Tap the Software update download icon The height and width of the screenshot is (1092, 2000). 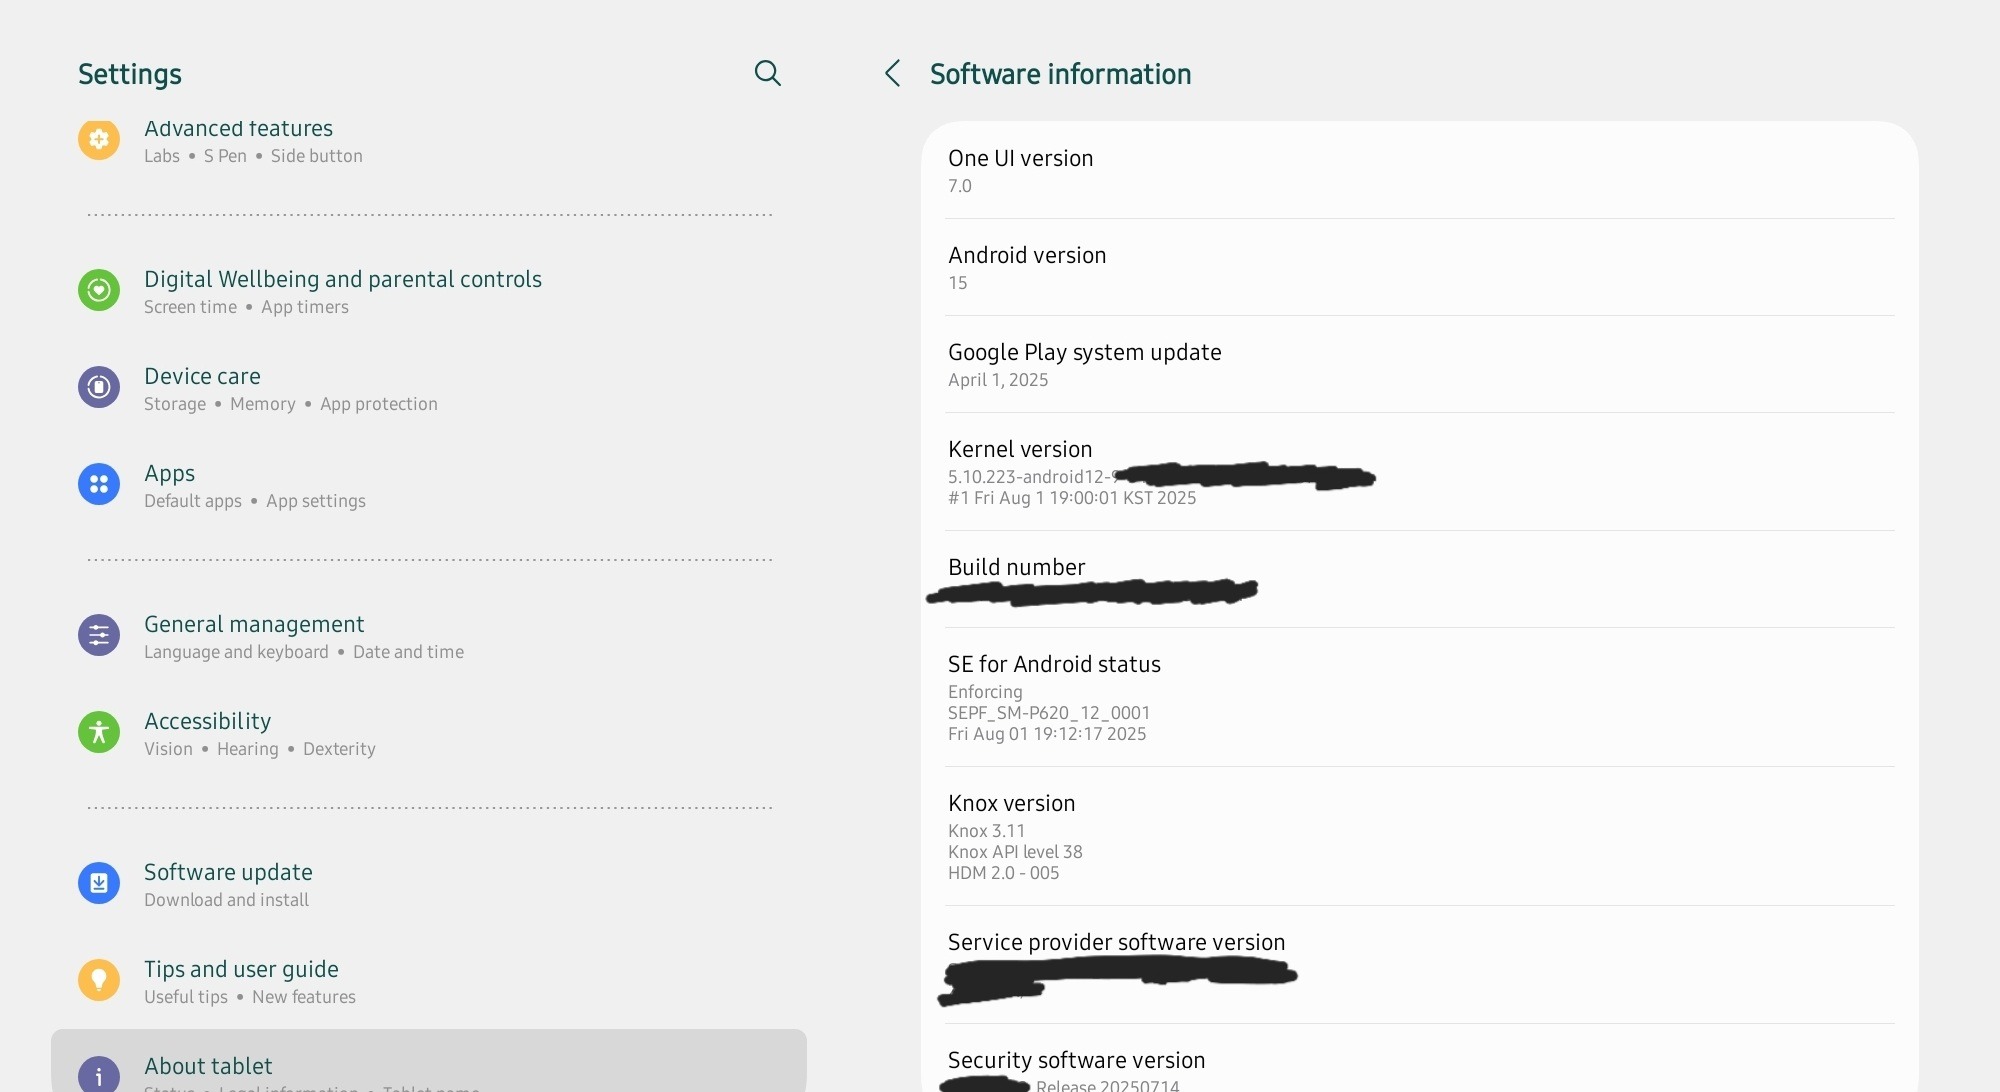[99, 883]
